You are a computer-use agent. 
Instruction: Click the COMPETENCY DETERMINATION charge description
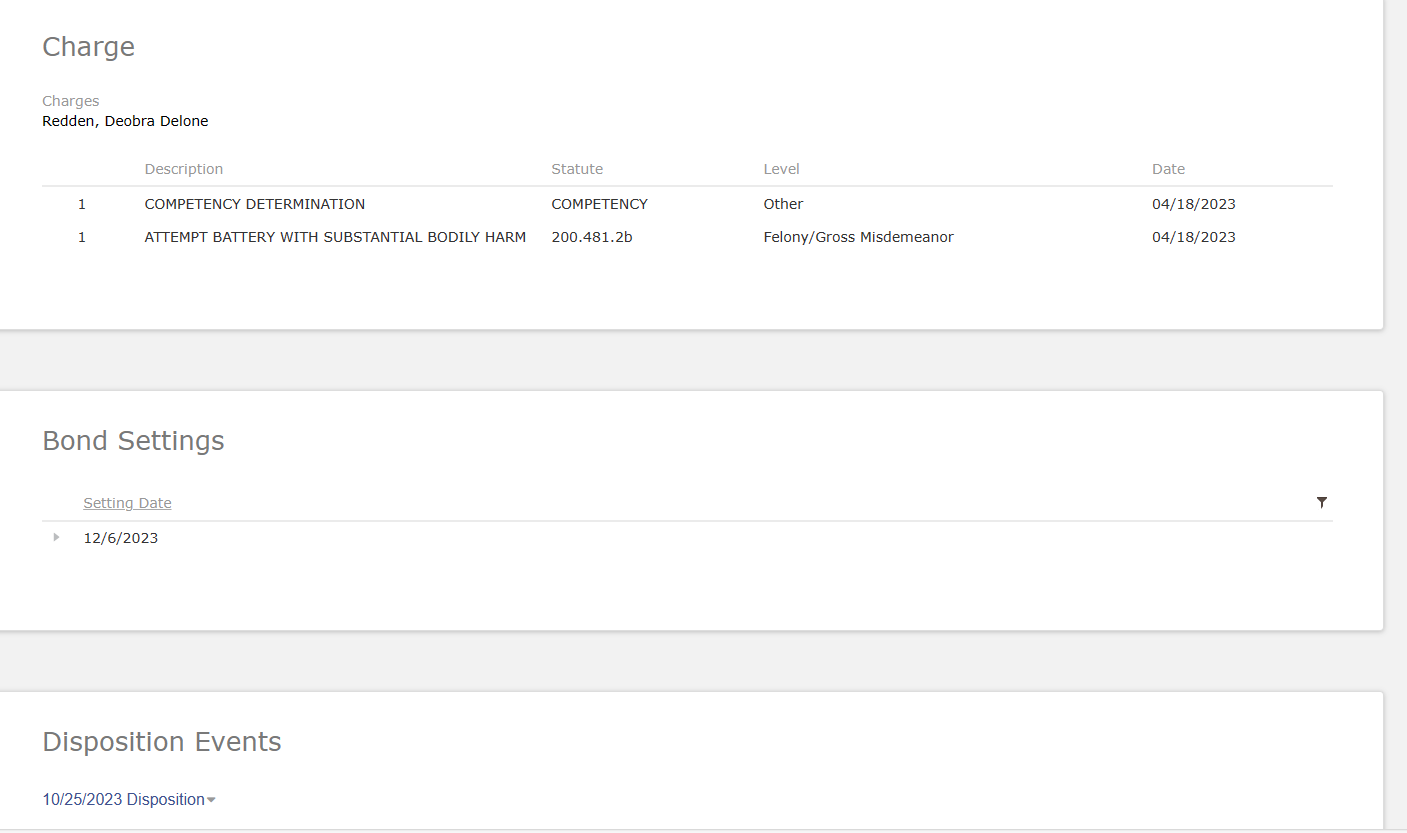click(254, 204)
